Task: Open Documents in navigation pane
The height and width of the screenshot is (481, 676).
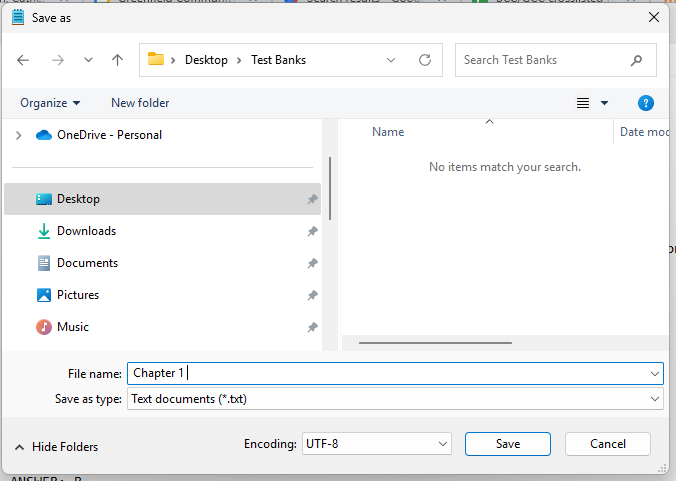Action: pos(162,263)
